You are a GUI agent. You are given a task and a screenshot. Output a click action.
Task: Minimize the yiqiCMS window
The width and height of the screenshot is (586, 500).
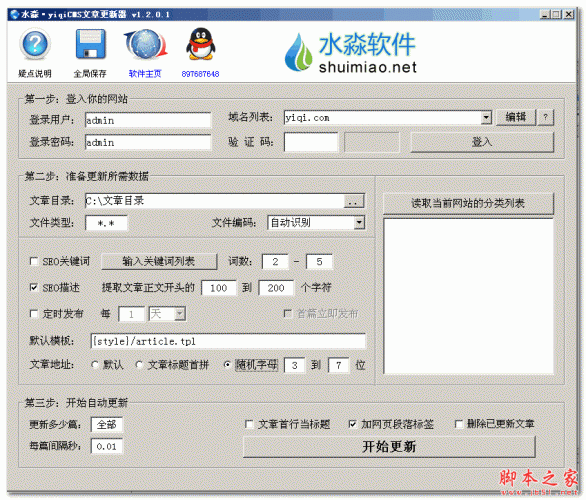coord(545,15)
